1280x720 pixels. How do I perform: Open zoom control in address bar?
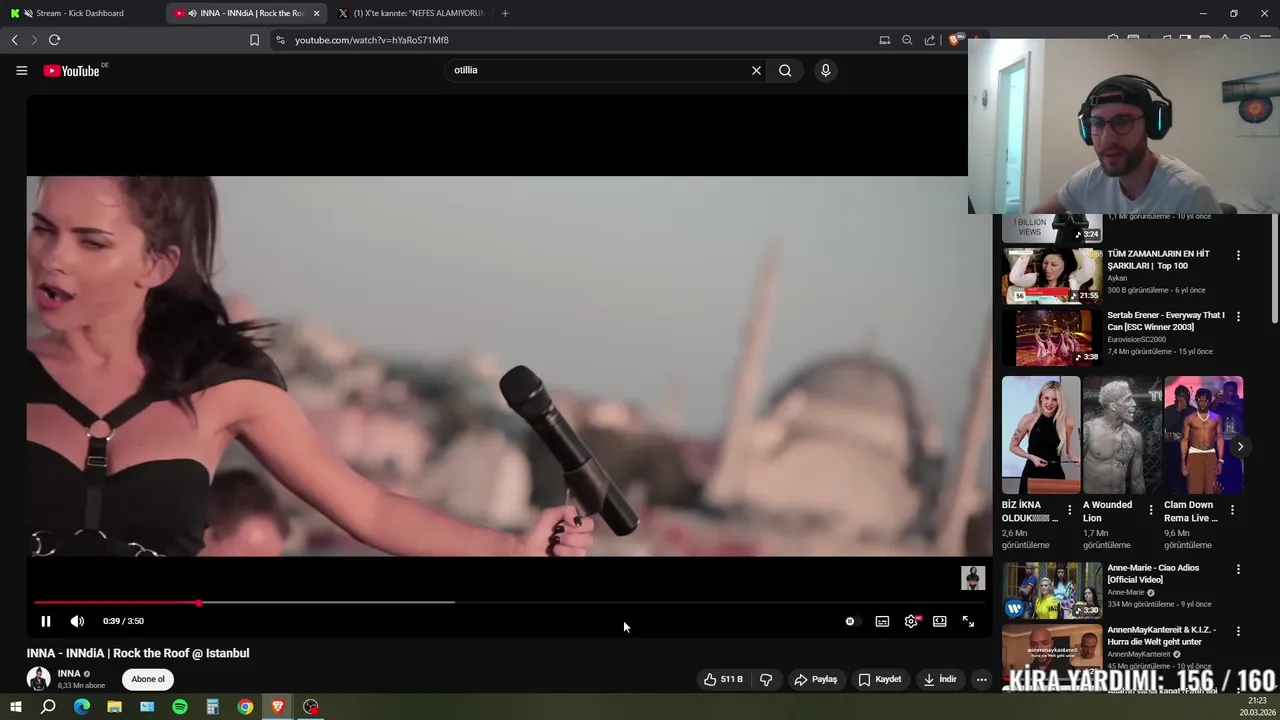(x=907, y=40)
